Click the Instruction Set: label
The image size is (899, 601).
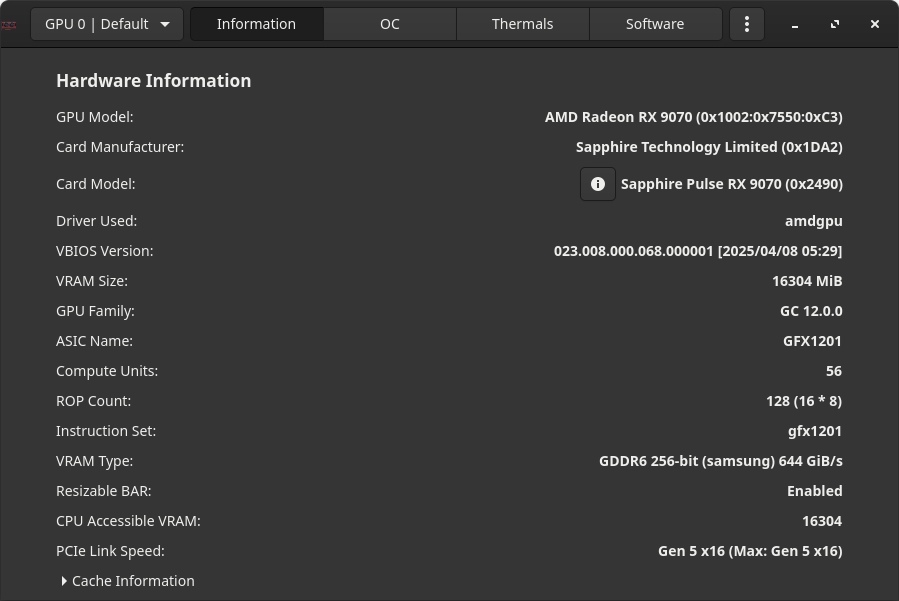coord(105,431)
